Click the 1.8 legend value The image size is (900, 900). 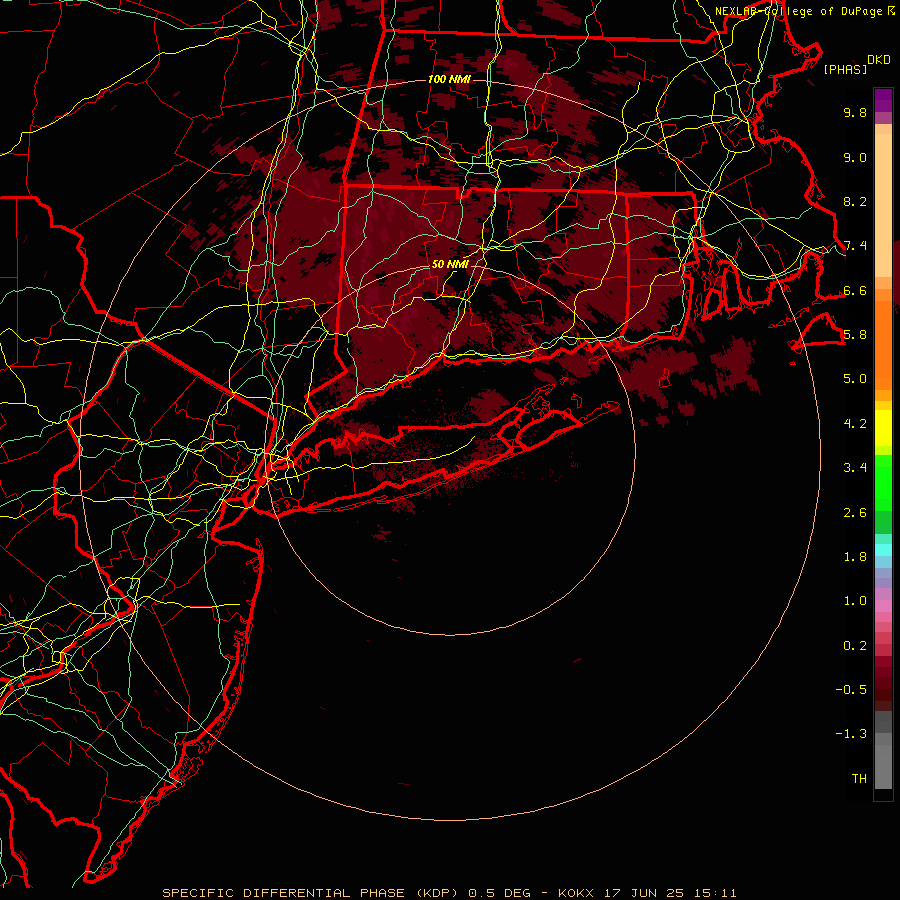[x=855, y=557]
